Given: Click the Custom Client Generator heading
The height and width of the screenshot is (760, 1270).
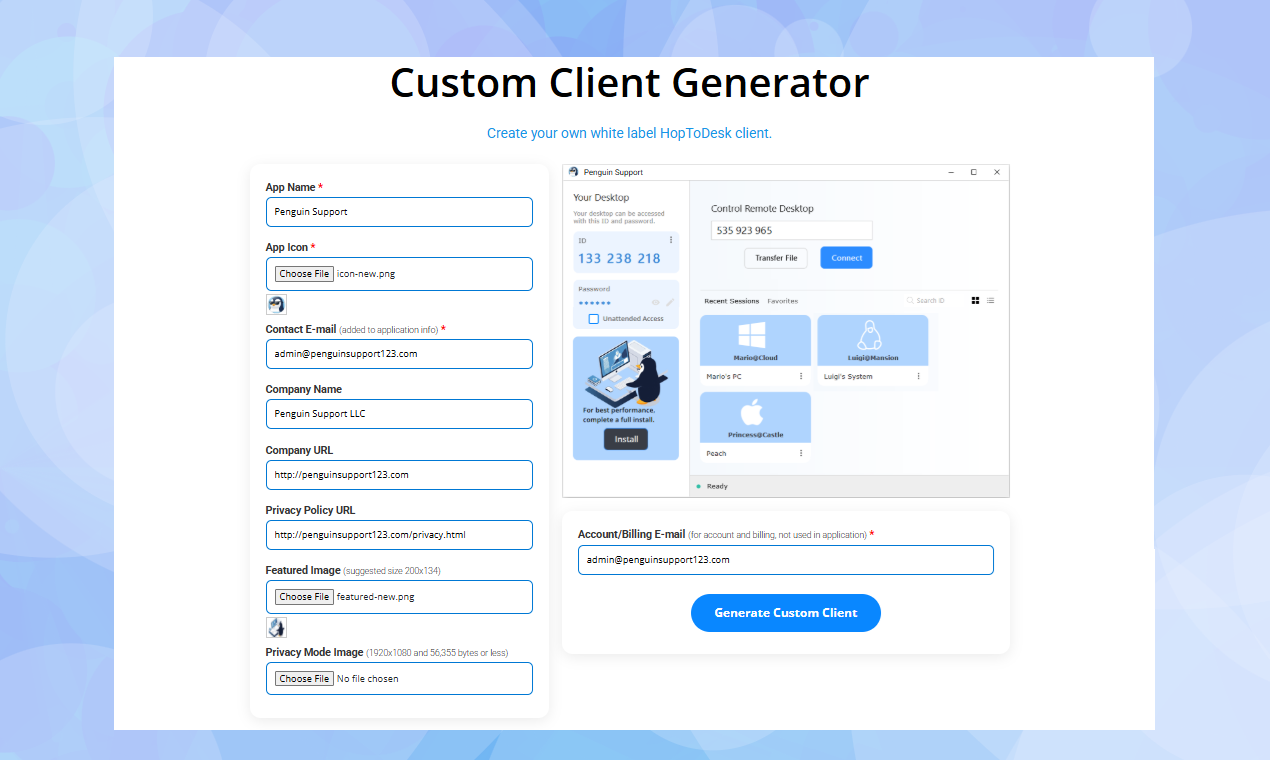Looking at the screenshot, I should point(629,82).
